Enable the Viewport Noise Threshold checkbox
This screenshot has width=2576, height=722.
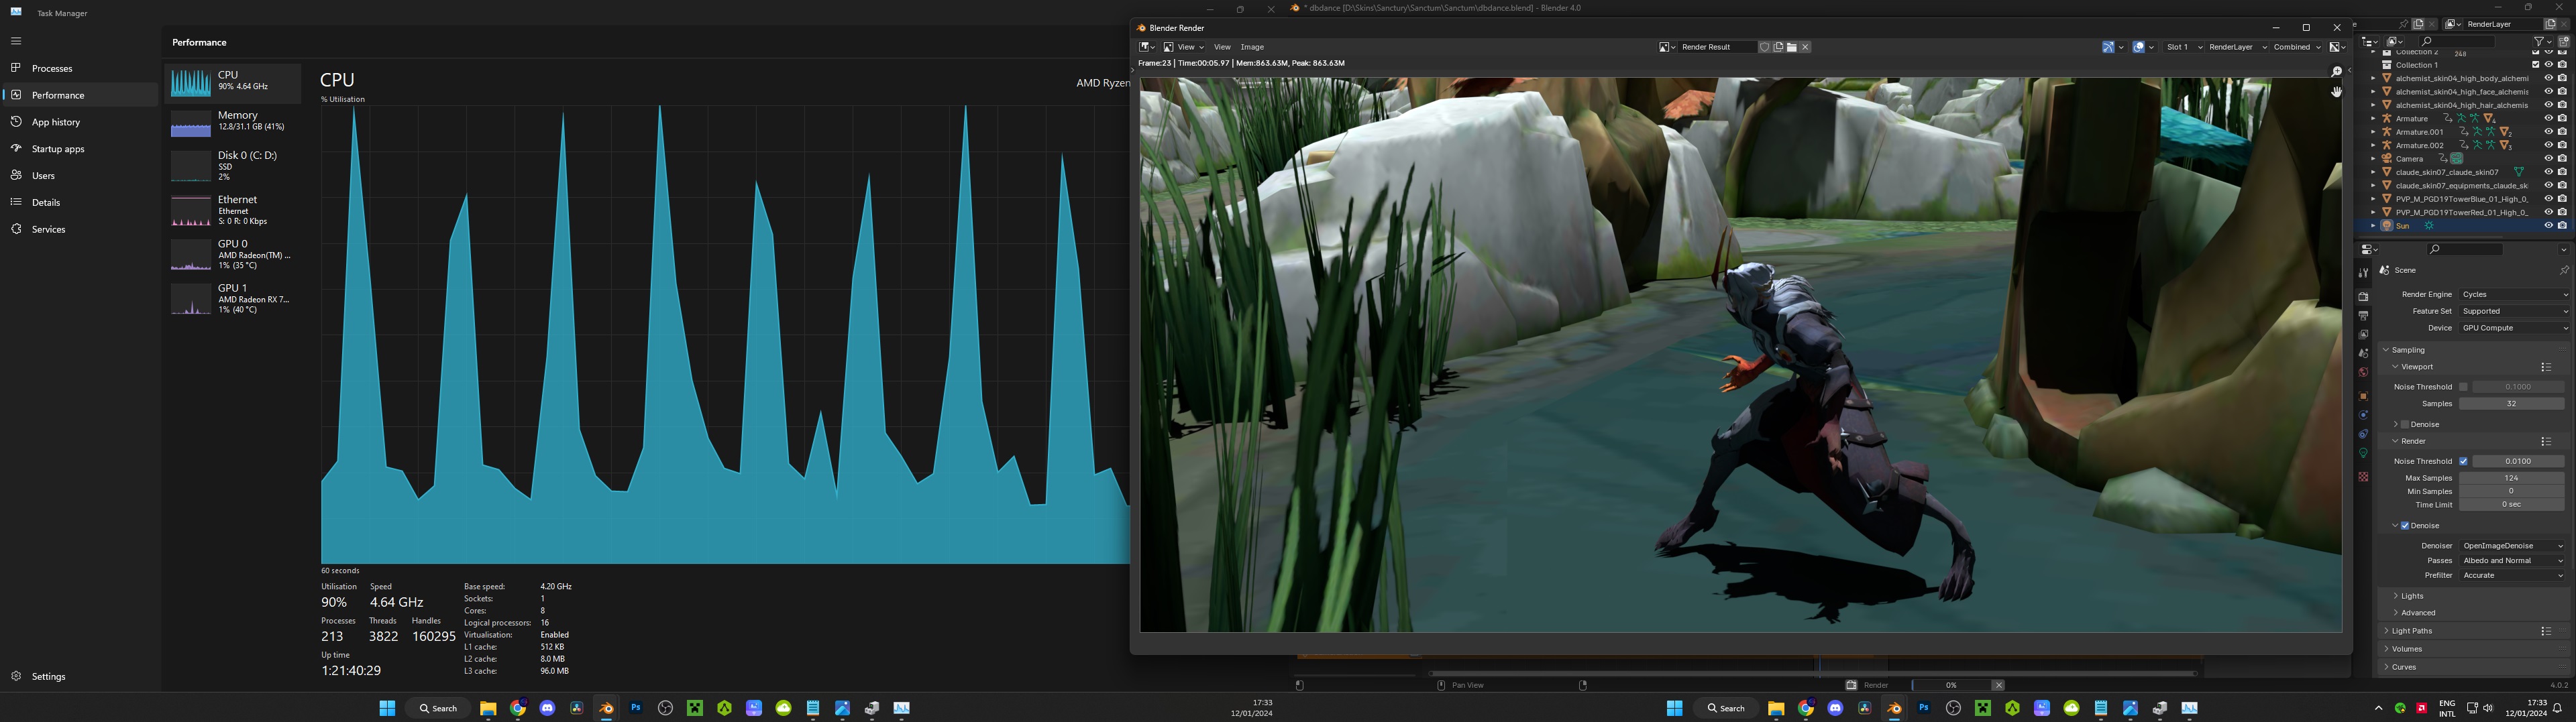(x=2463, y=387)
